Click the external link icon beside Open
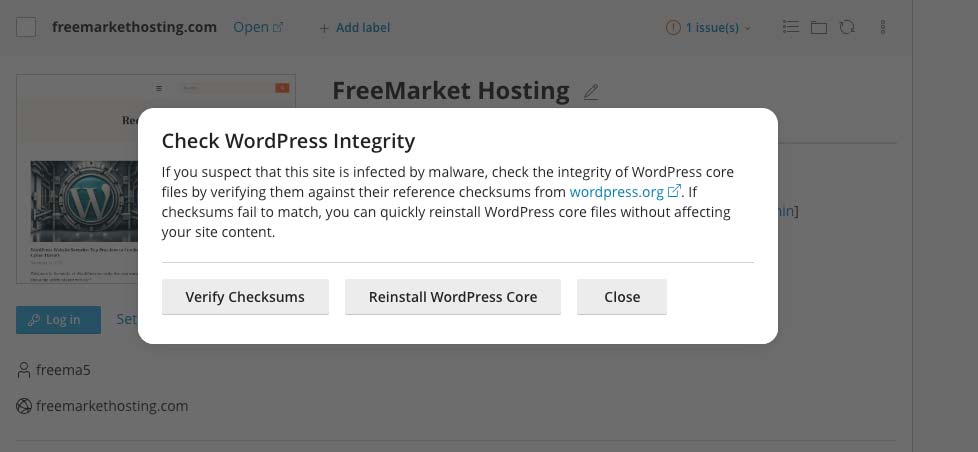This screenshot has height=452, width=978. (x=278, y=28)
